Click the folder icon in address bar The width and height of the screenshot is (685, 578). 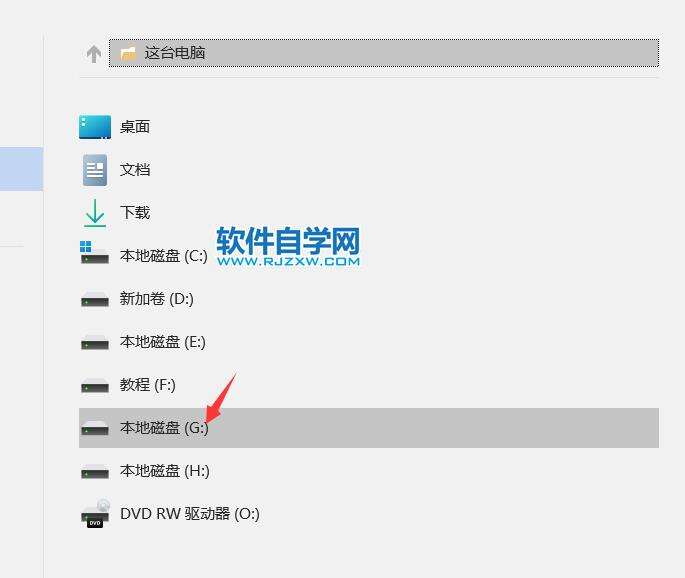(x=128, y=53)
